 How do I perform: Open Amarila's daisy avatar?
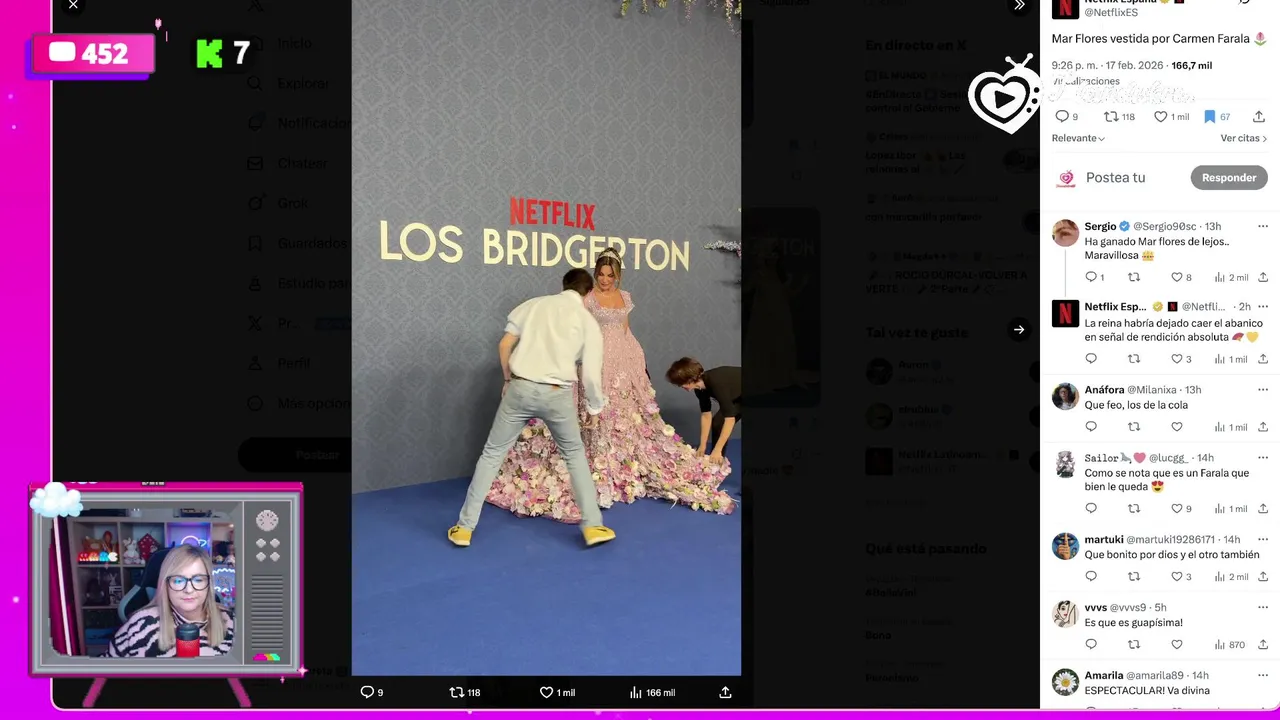point(1065,682)
